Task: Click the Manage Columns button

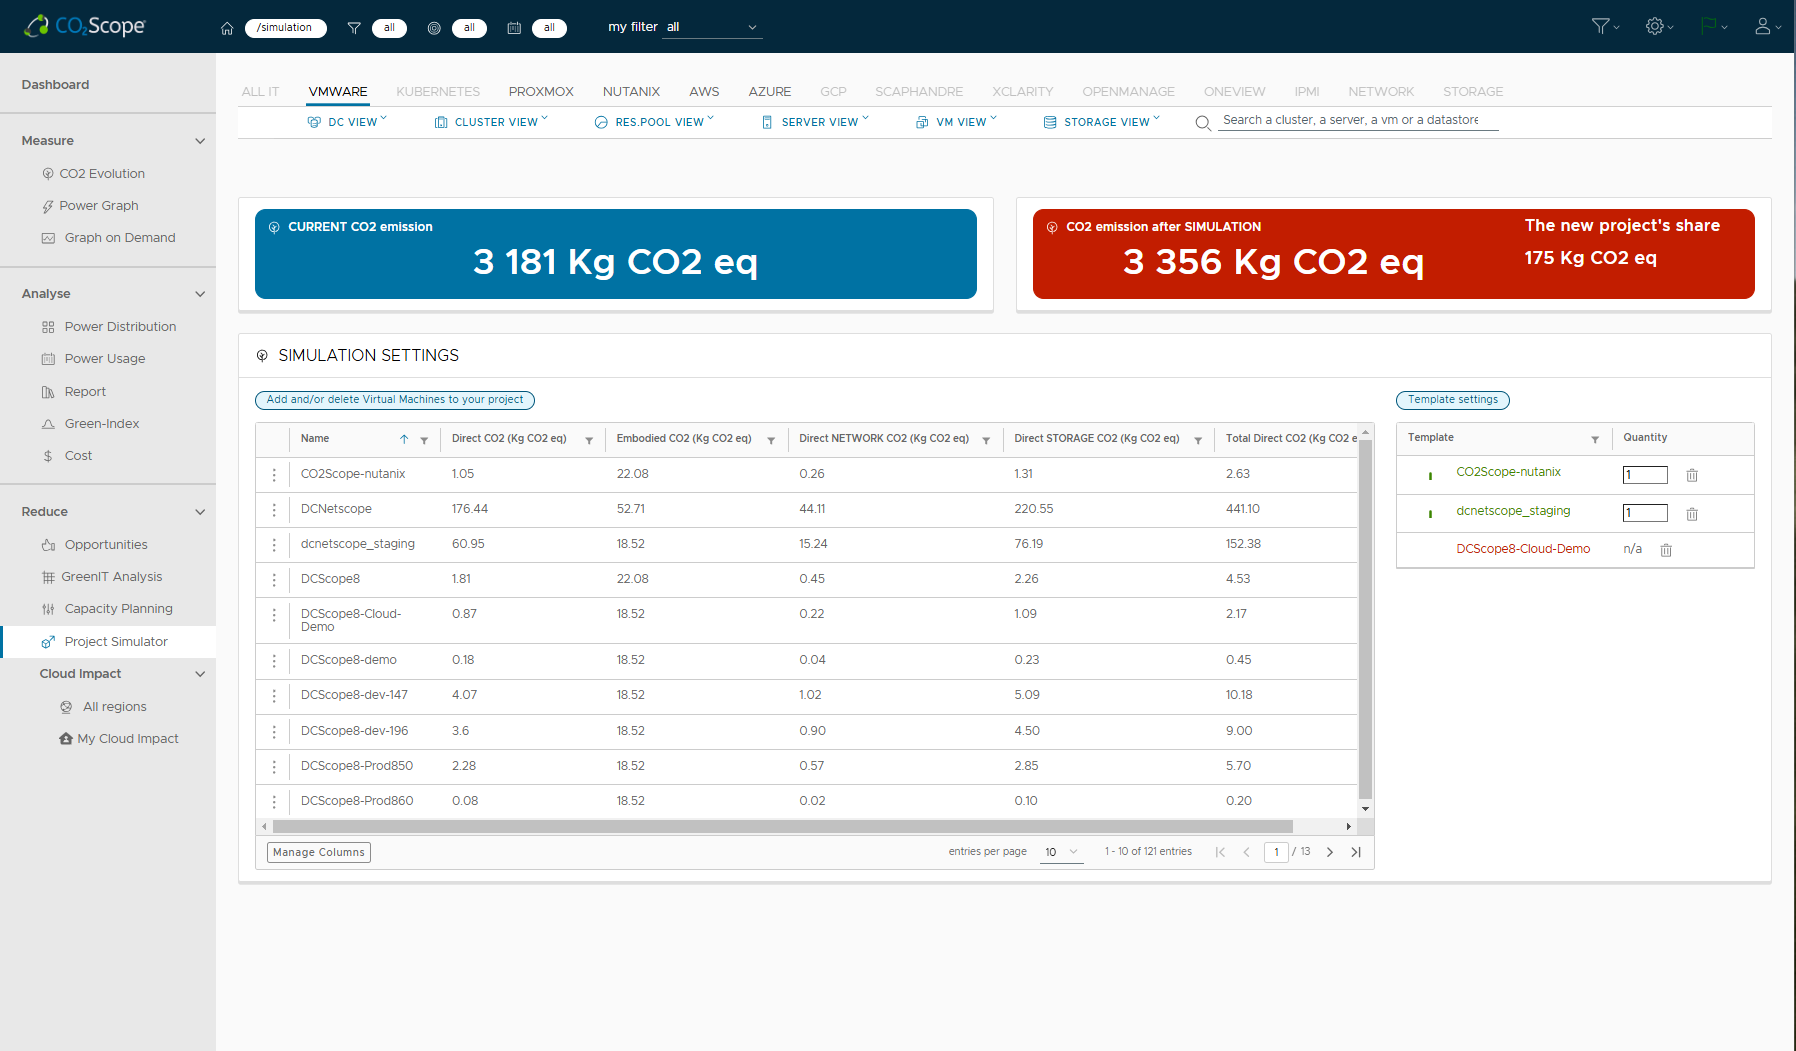Action: pos(319,852)
